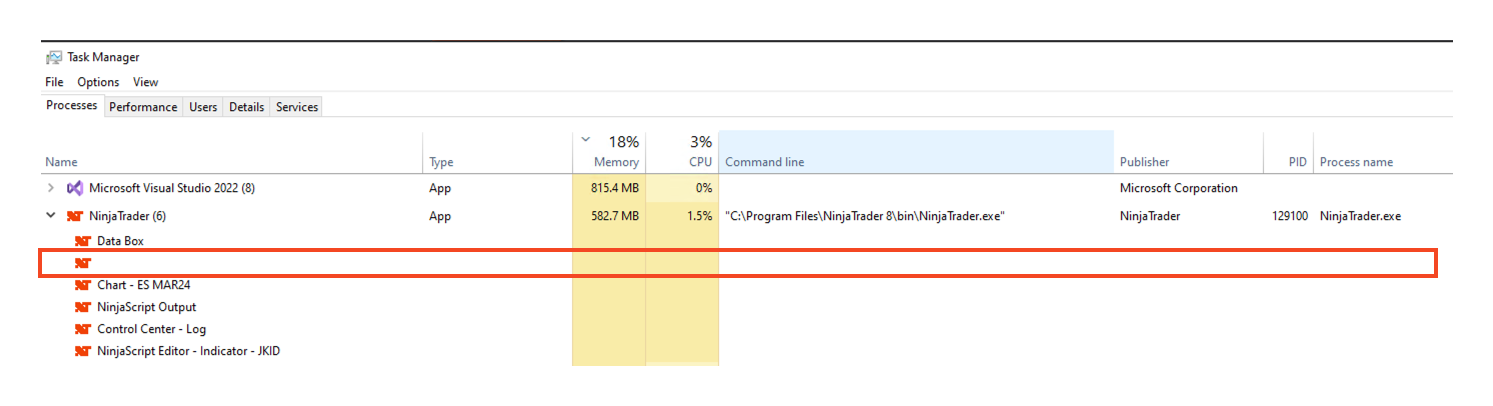Click the Microsoft Visual Studio 2022 icon

75,188
